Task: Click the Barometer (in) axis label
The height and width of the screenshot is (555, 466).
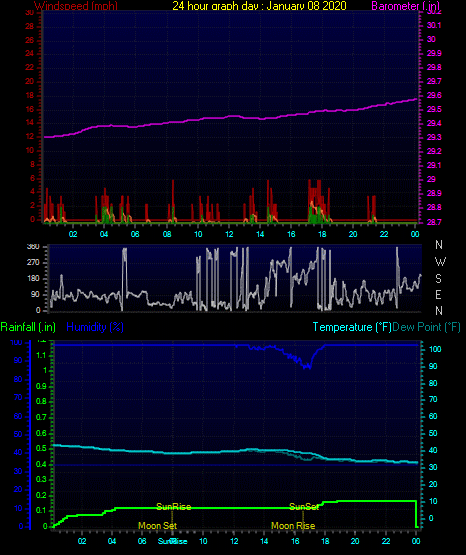Action: [x=405, y=6]
